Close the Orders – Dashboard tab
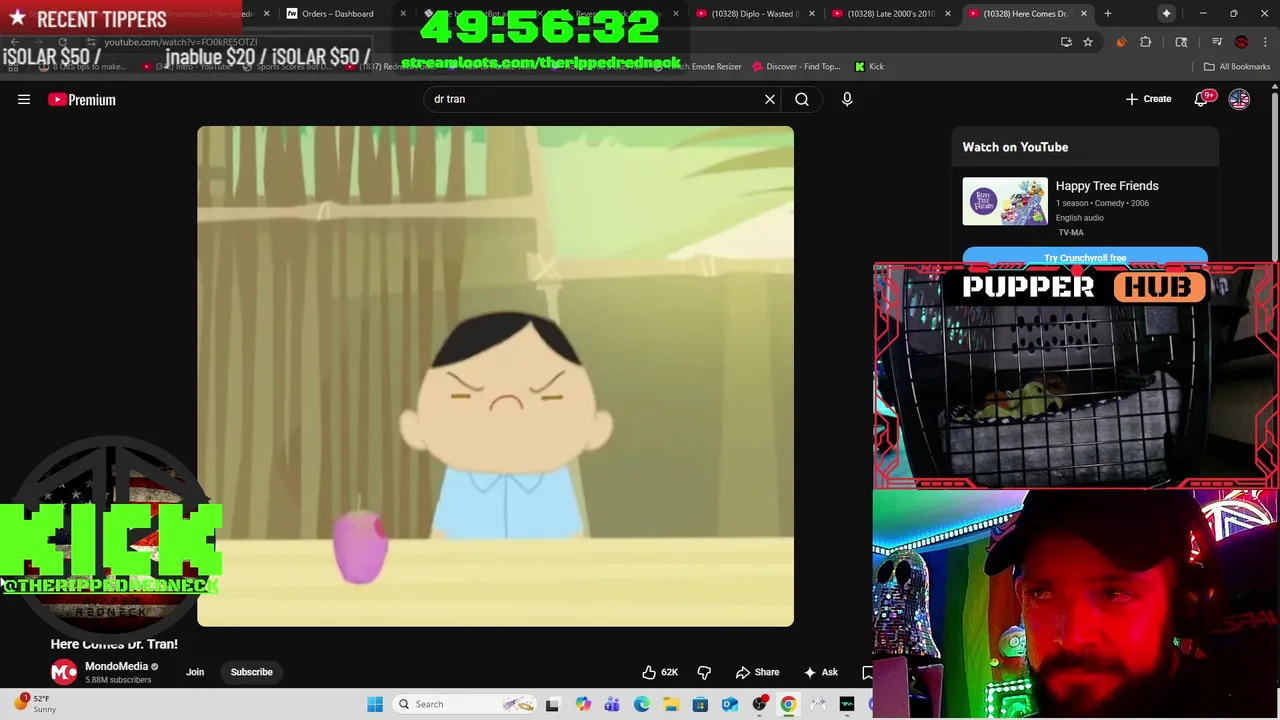 [403, 14]
